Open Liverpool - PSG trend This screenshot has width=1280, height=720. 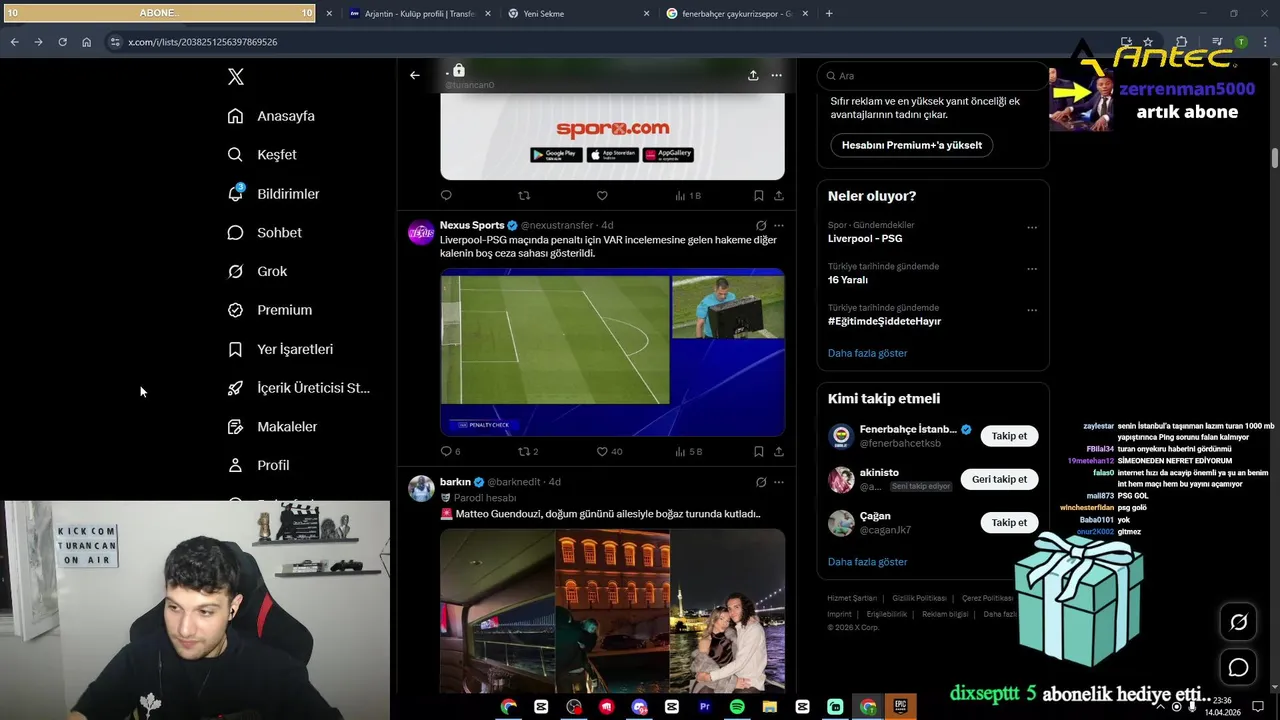click(x=865, y=239)
